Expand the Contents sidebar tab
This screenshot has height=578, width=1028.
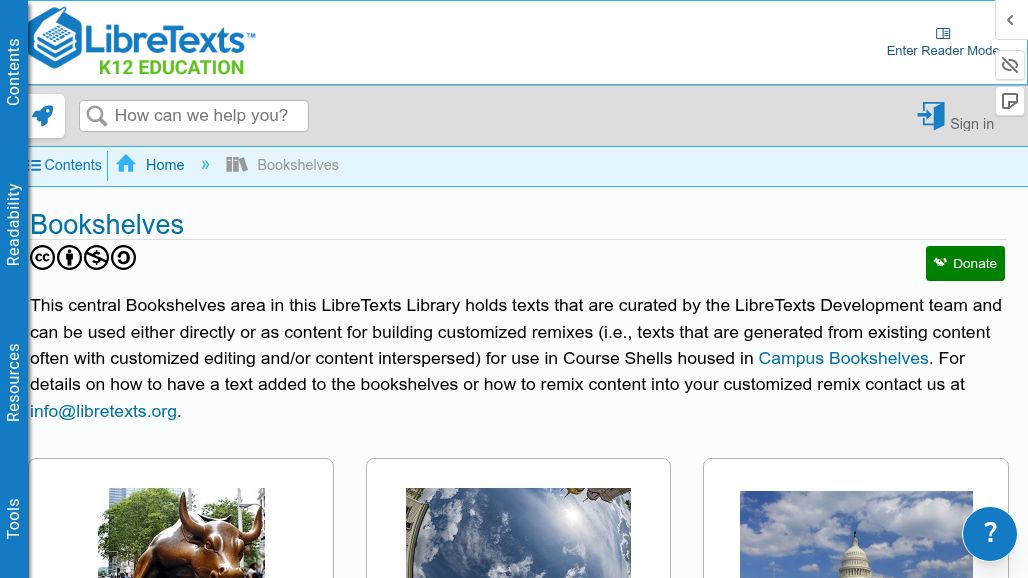[x=13, y=71]
